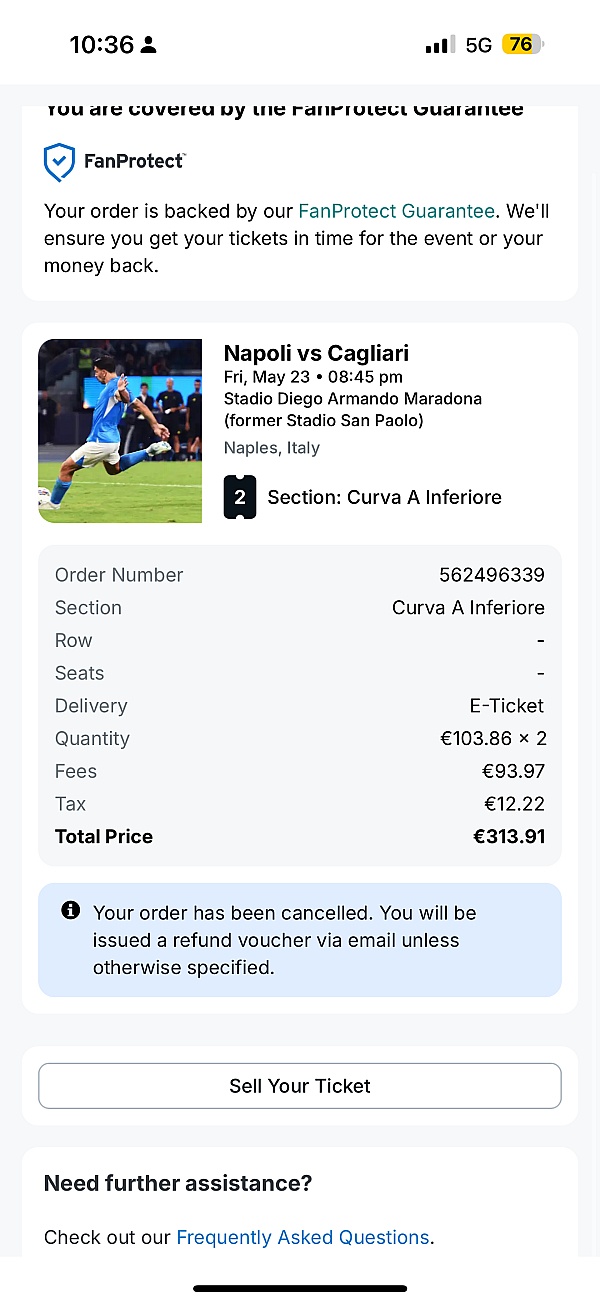Tap the Total Price amount €313.91

[x=508, y=837]
